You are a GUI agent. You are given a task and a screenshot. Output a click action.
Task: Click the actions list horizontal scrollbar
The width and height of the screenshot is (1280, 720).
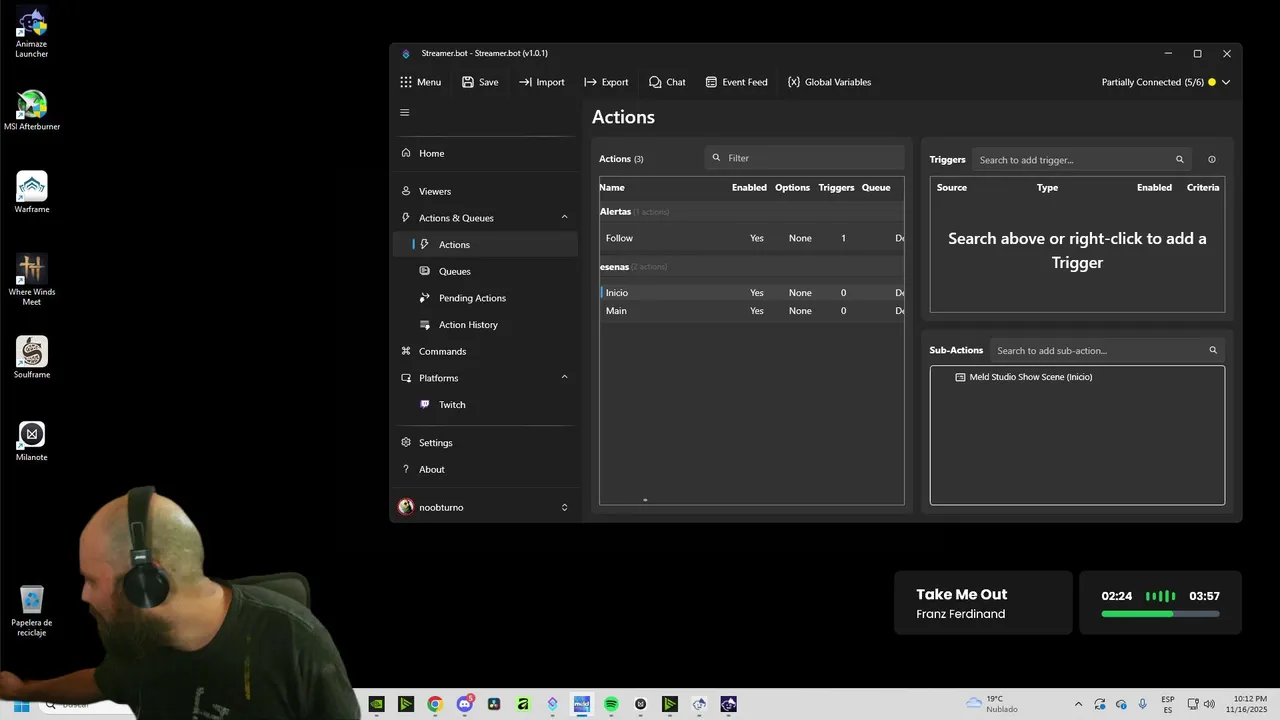coord(645,500)
